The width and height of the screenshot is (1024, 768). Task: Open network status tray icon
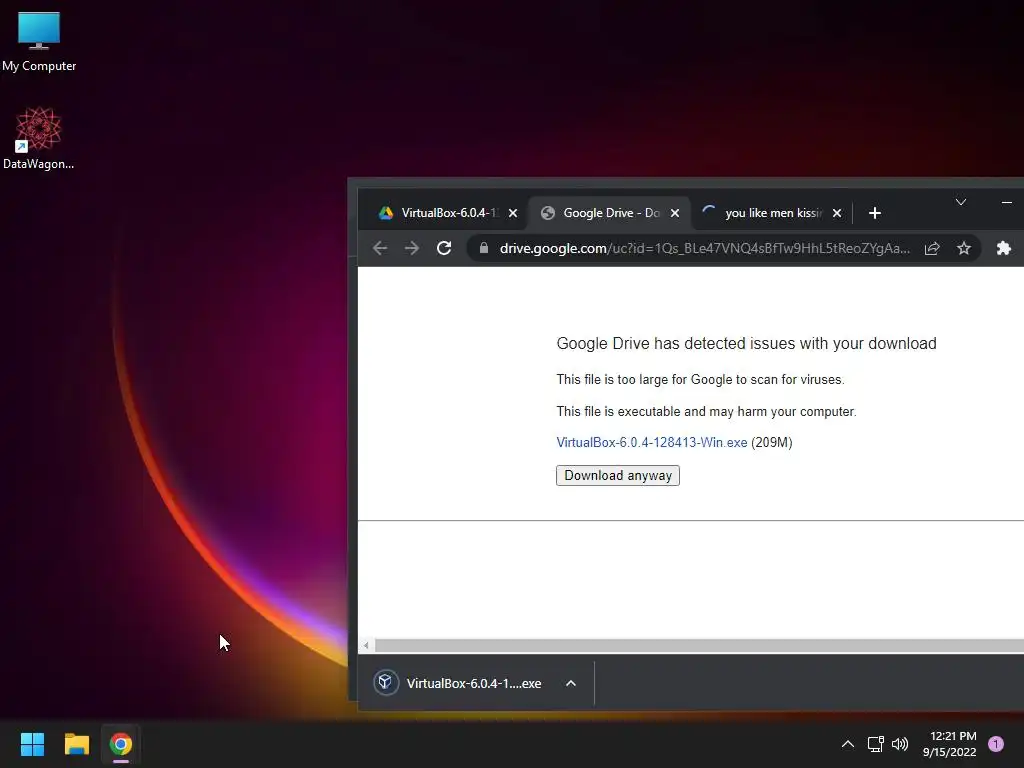coord(876,744)
